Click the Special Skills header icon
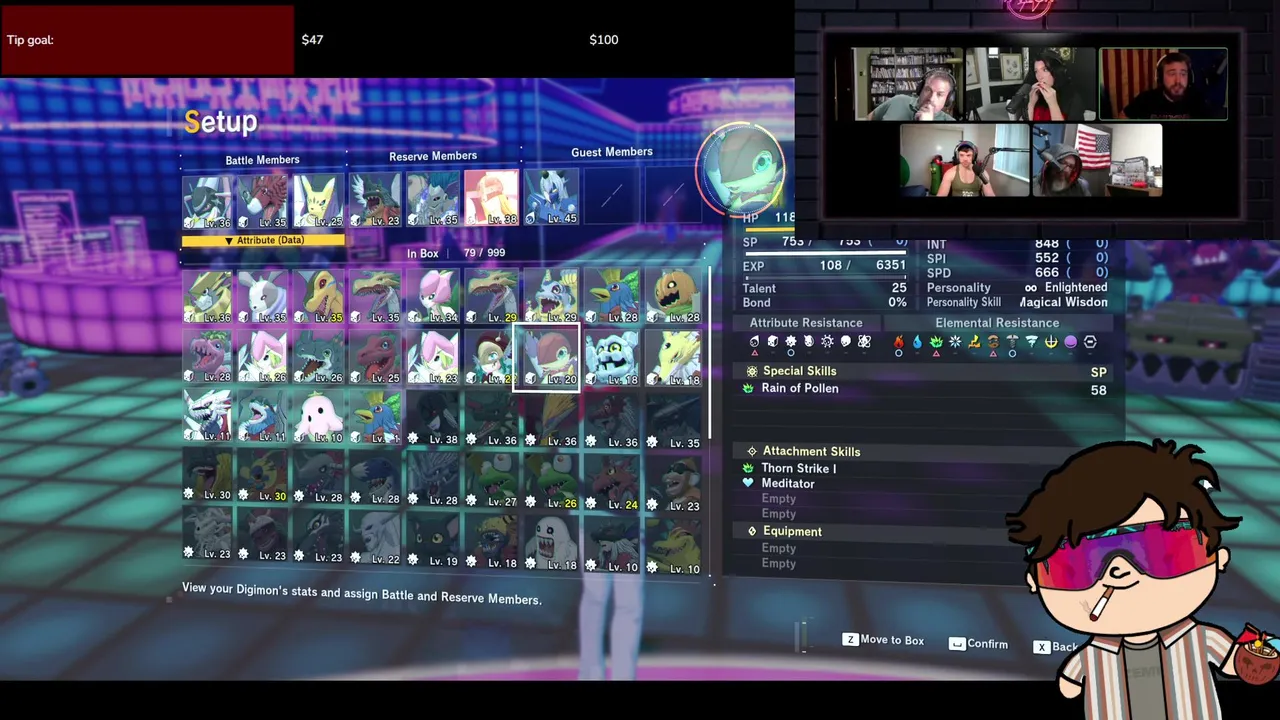The image size is (1280, 720). 751,371
